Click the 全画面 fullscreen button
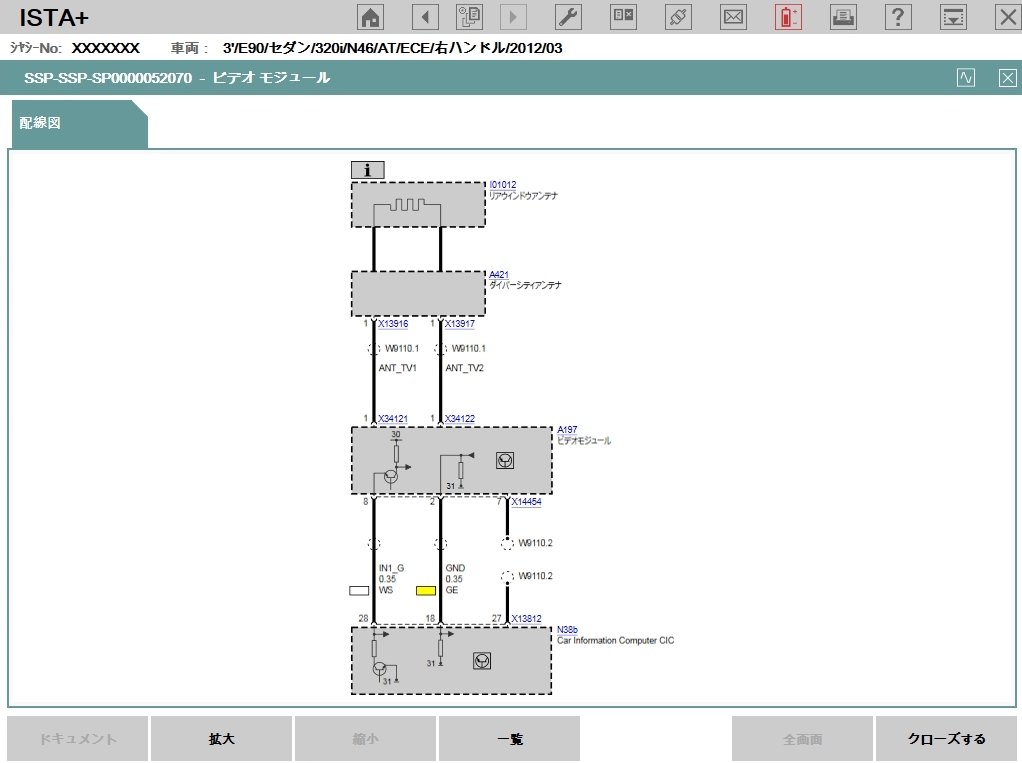This screenshot has width=1022, height=763. click(x=802, y=739)
